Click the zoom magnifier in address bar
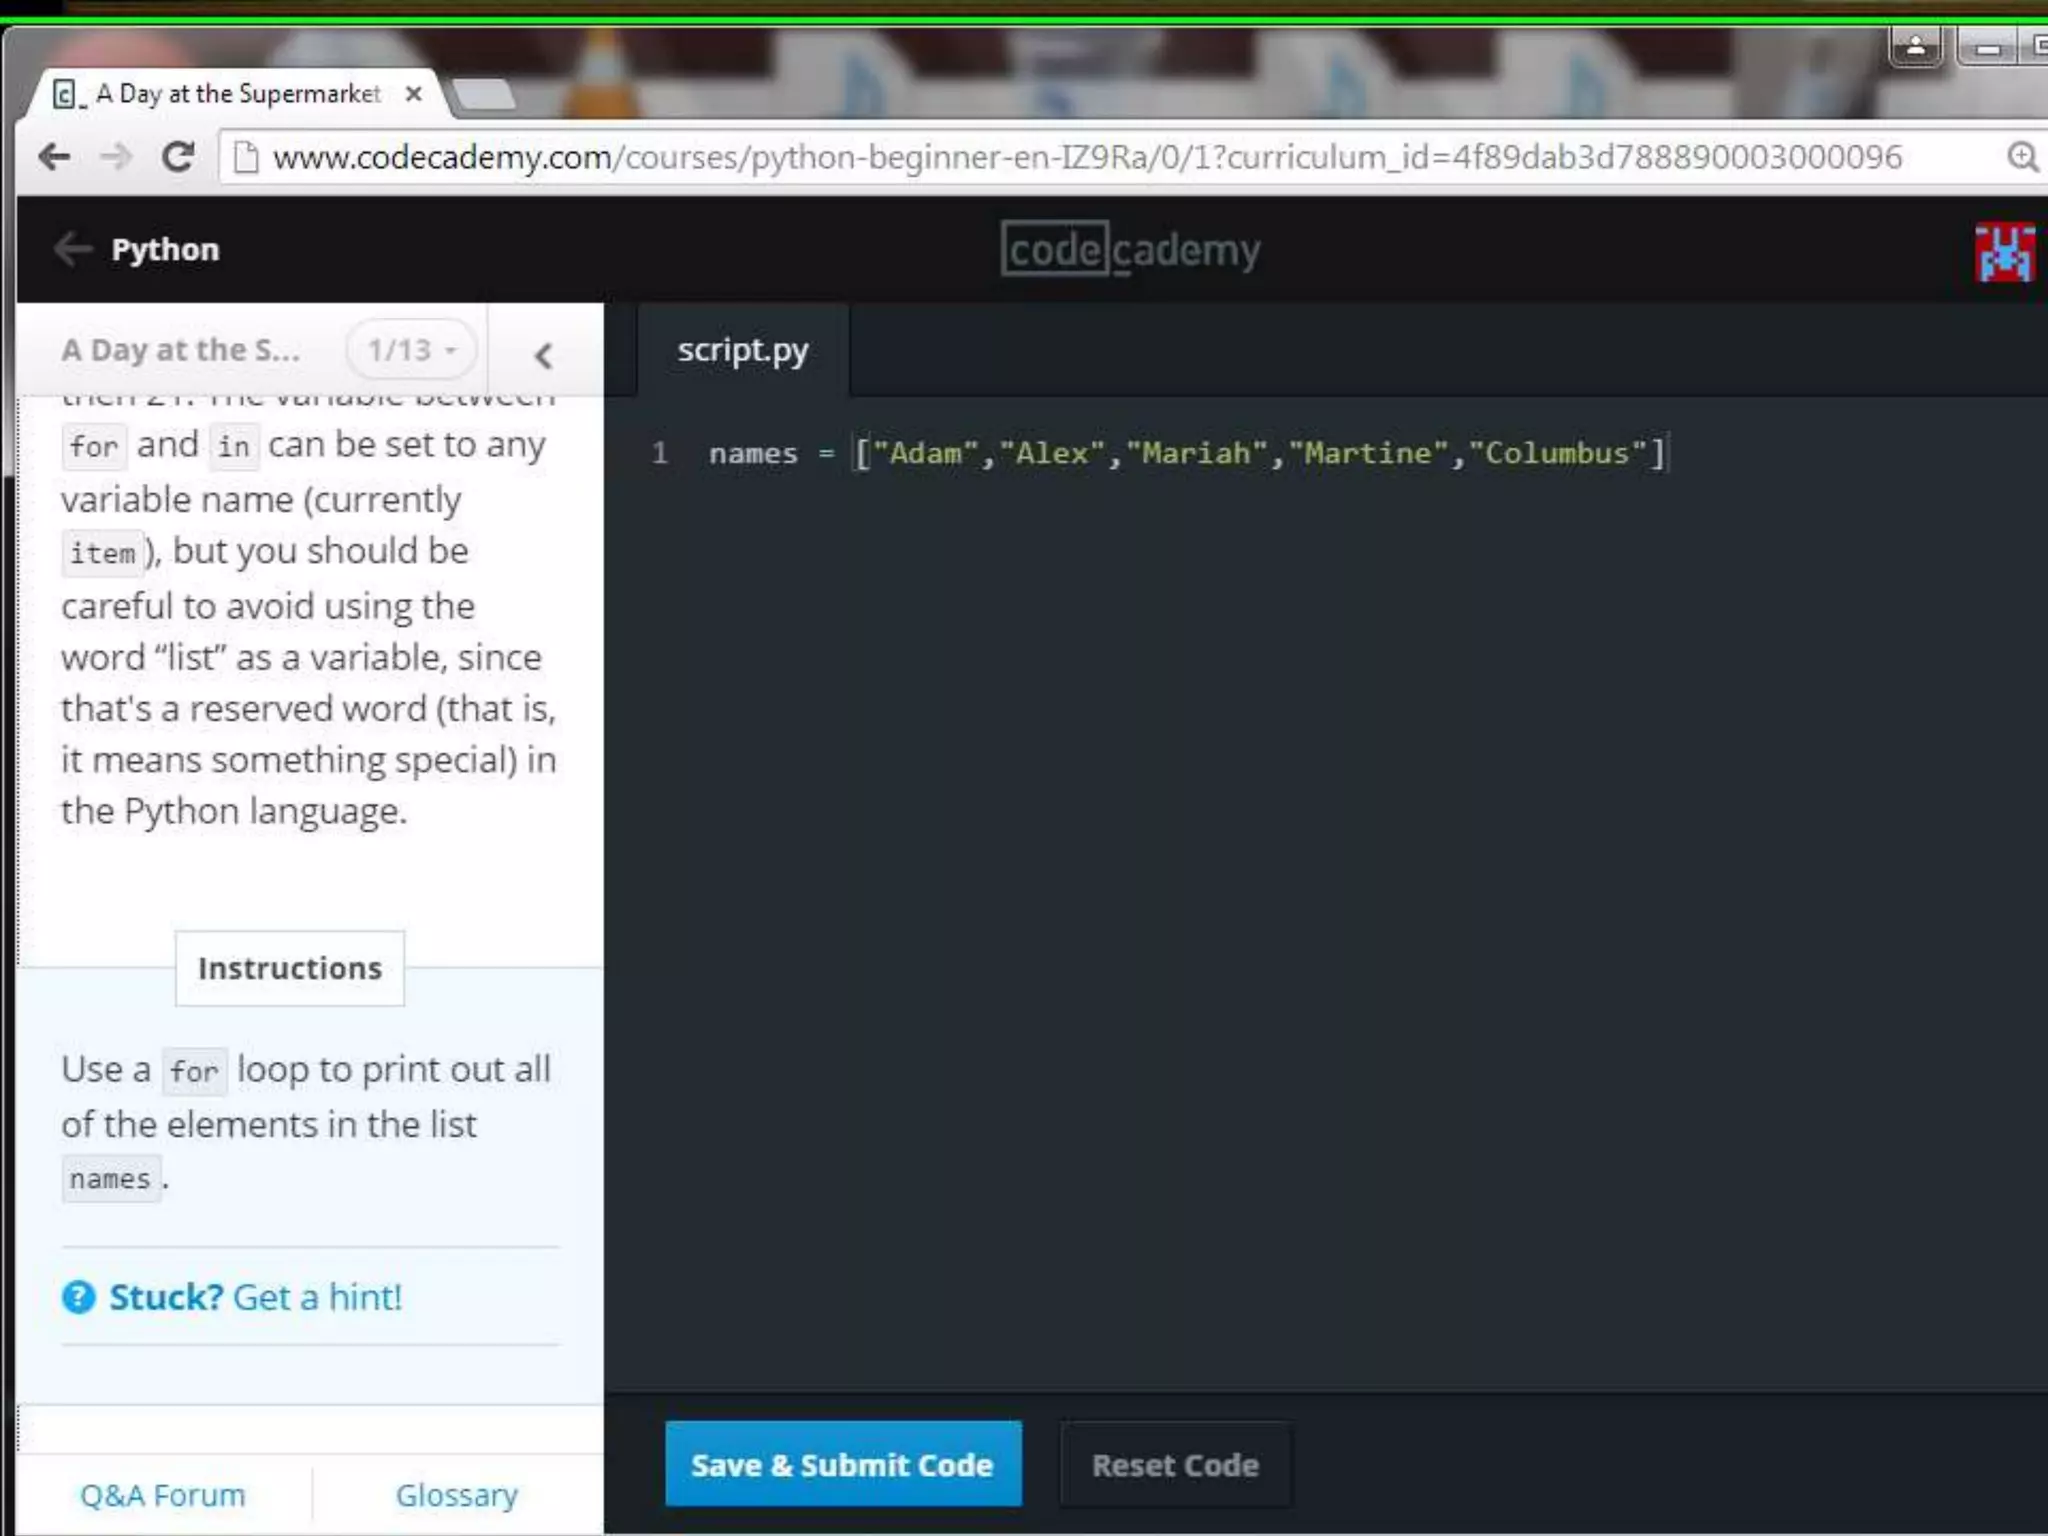The width and height of the screenshot is (2048, 1536). point(2021,157)
